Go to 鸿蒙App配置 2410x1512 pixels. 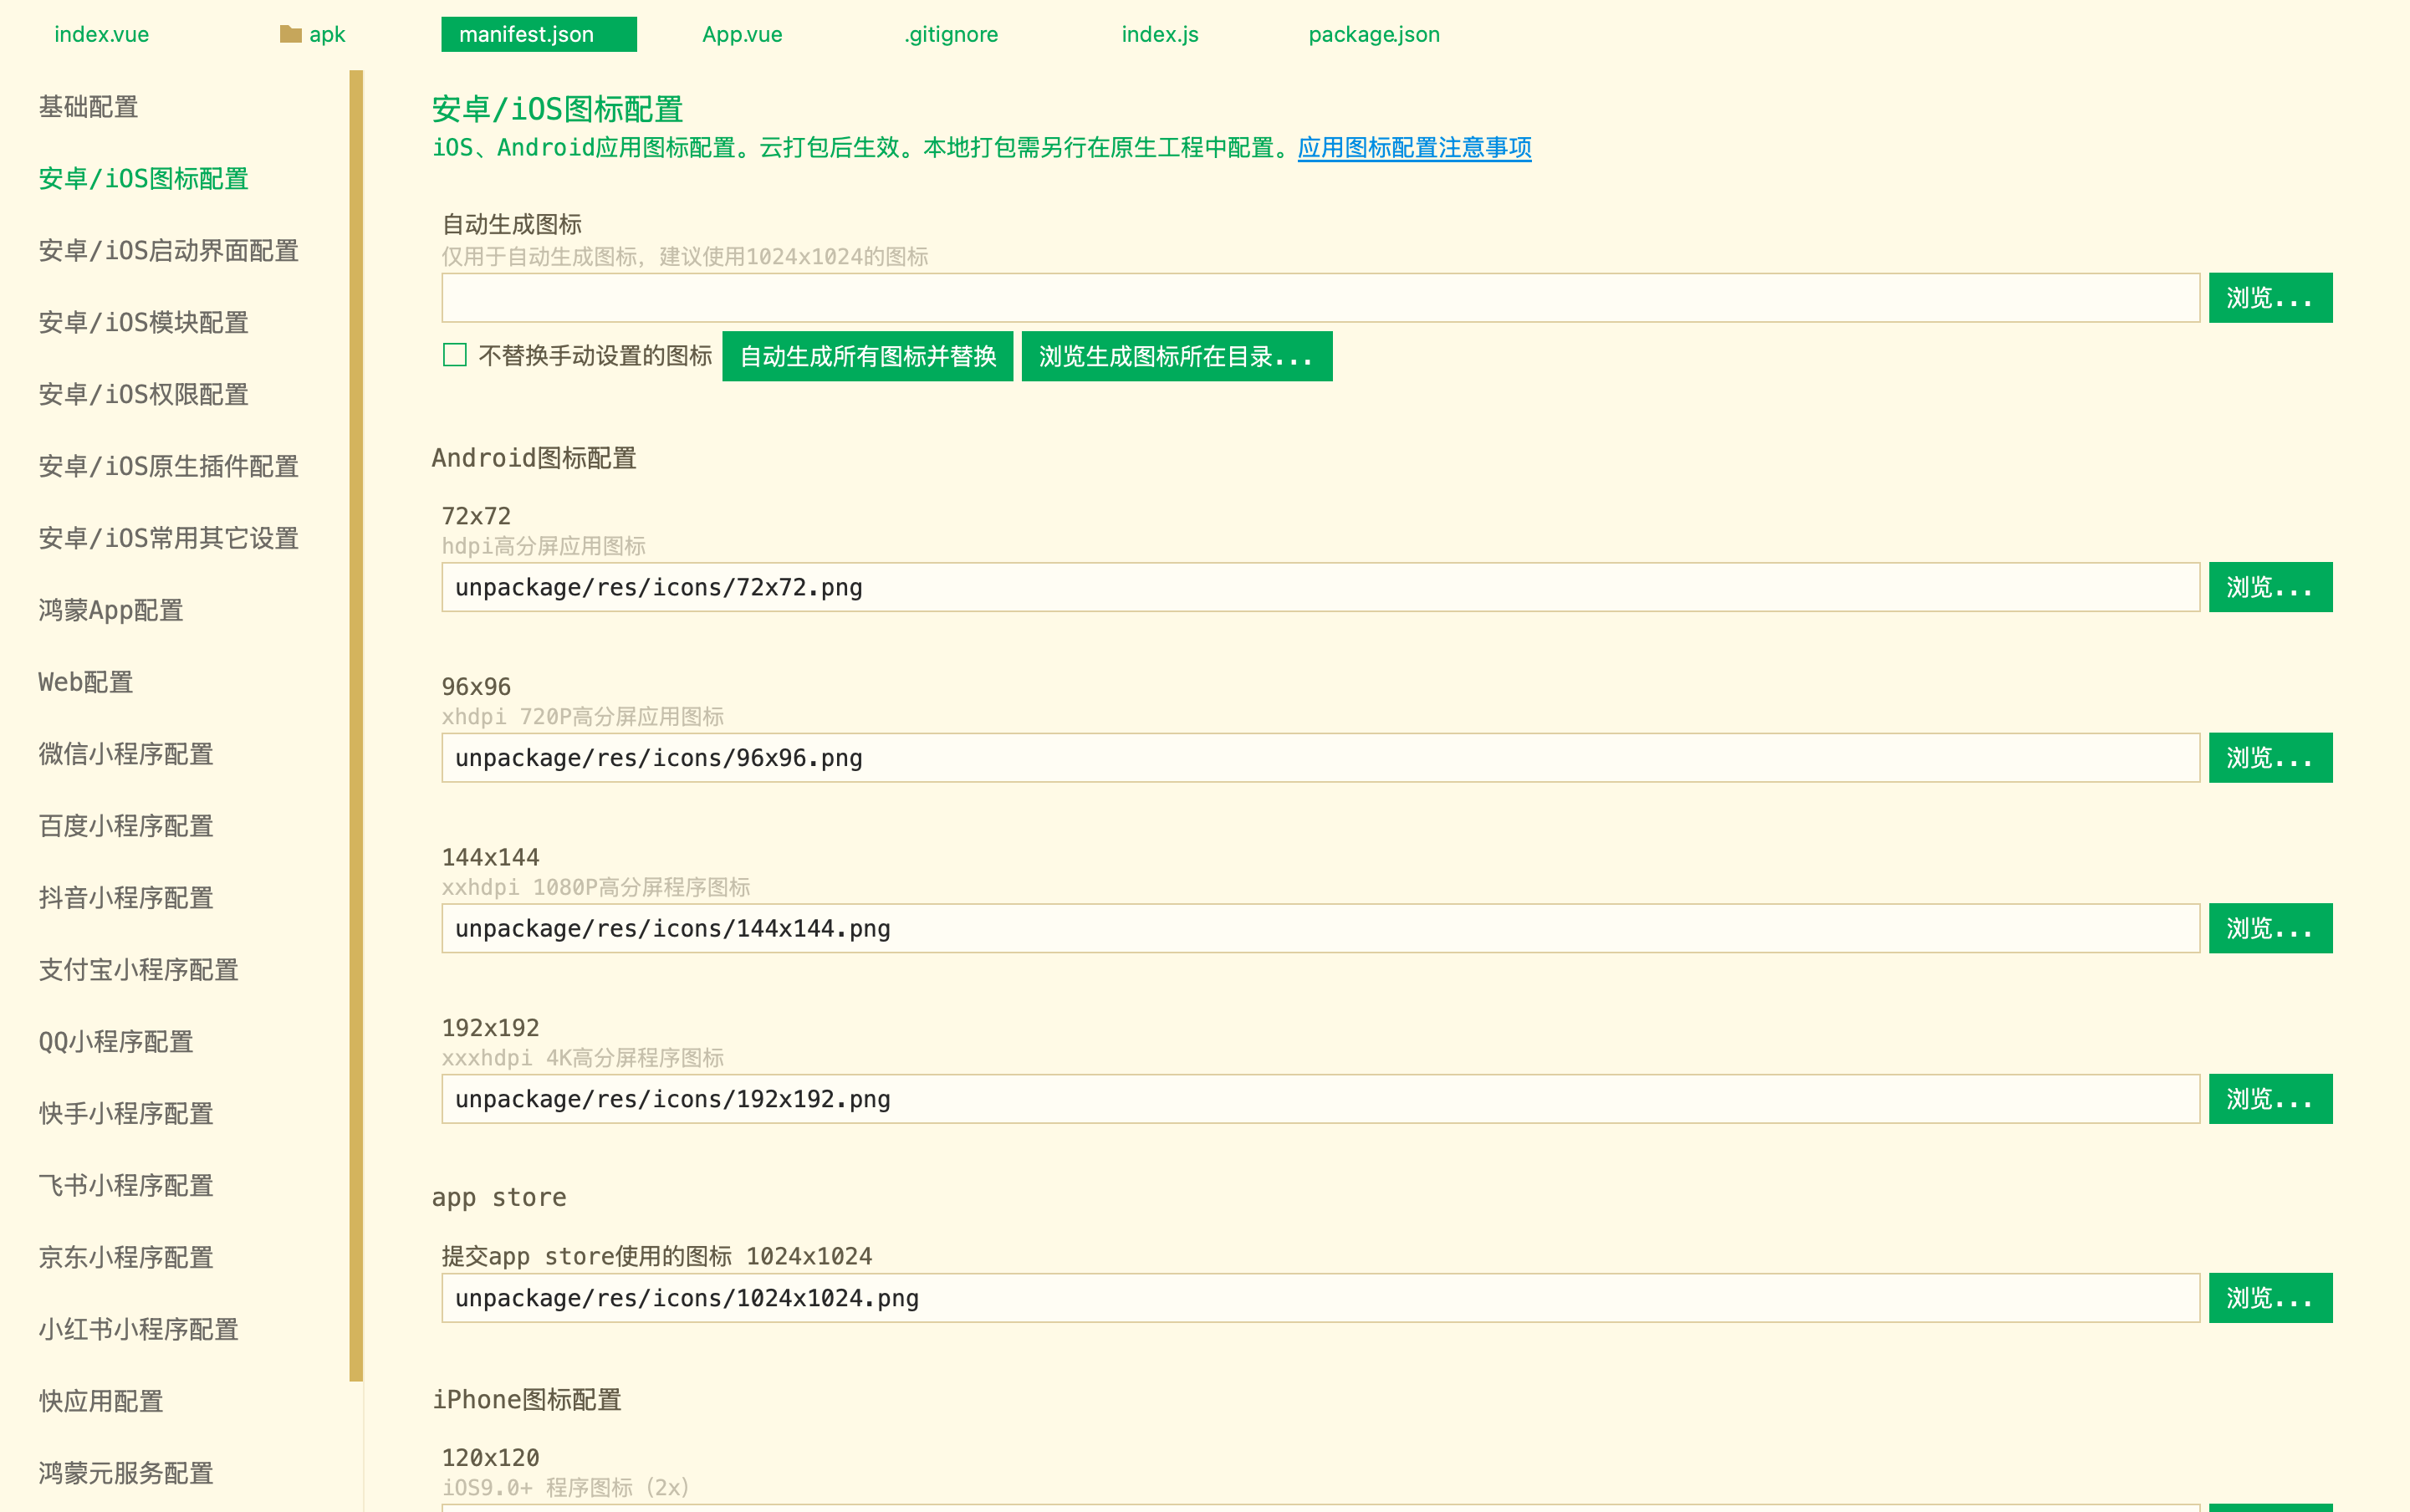pos(111,611)
